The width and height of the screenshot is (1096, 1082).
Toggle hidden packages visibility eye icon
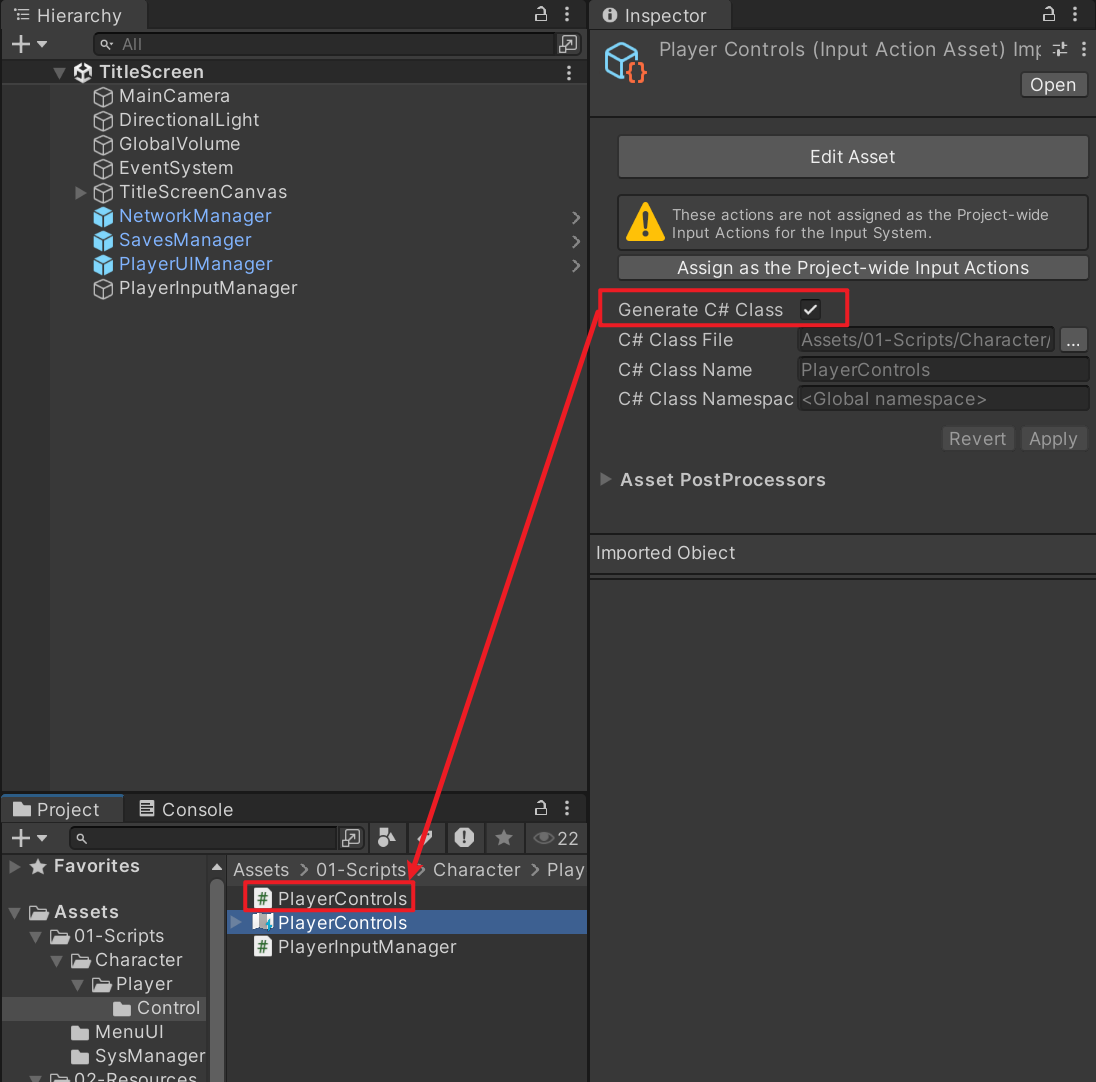click(x=556, y=838)
